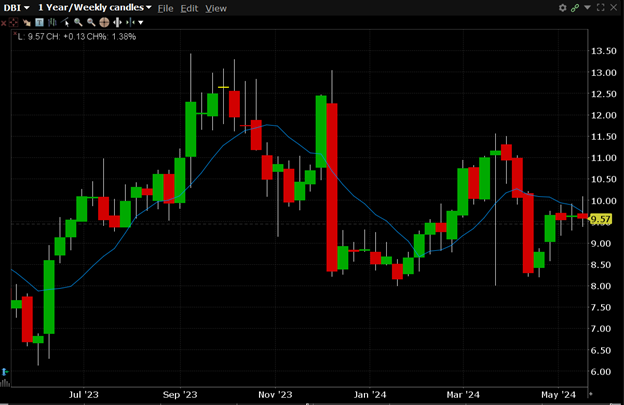The image size is (624, 405).
Task: Click the 6.00 price axis label
Action: tap(600, 372)
